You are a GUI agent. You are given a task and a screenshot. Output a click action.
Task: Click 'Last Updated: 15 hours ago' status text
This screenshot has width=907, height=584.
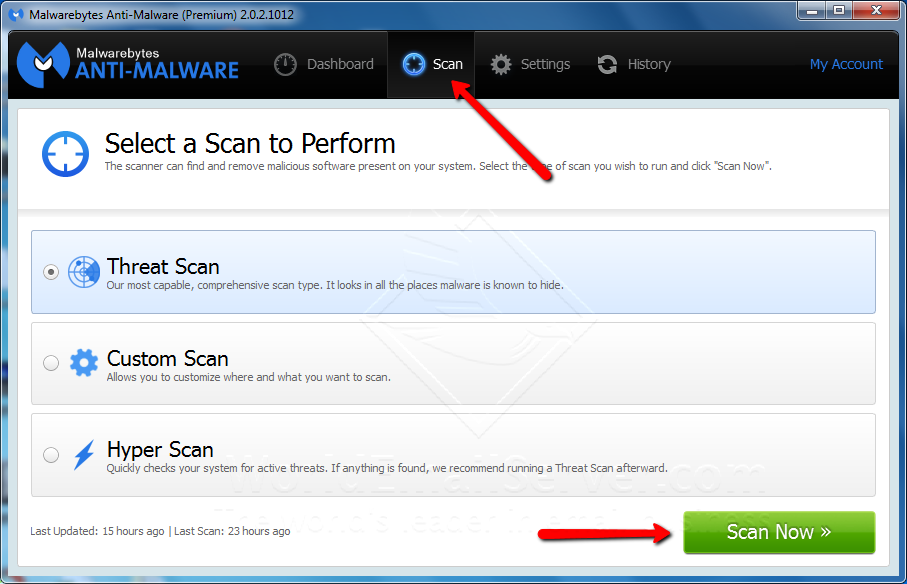coord(97,531)
